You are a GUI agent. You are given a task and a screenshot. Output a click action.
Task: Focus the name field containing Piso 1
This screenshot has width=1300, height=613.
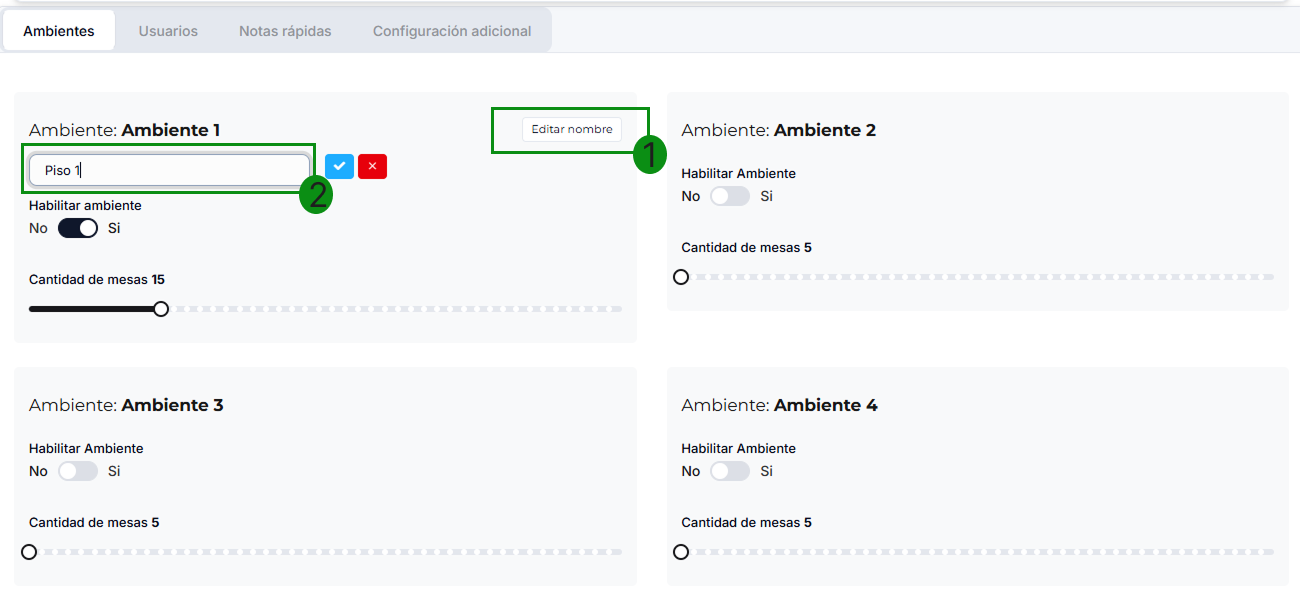point(168,170)
